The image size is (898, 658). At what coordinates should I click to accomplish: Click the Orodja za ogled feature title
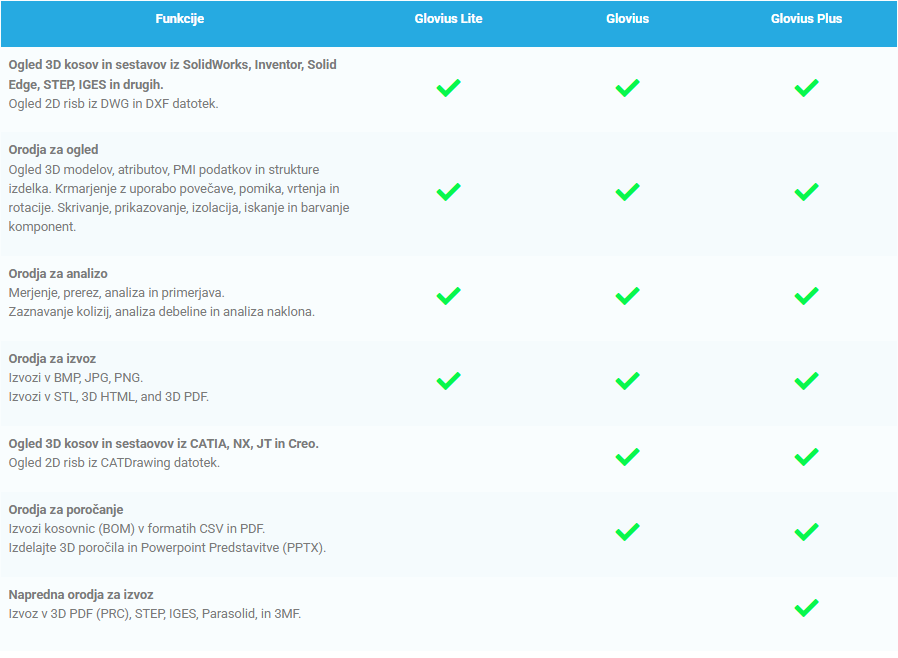(x=53, y=150)
